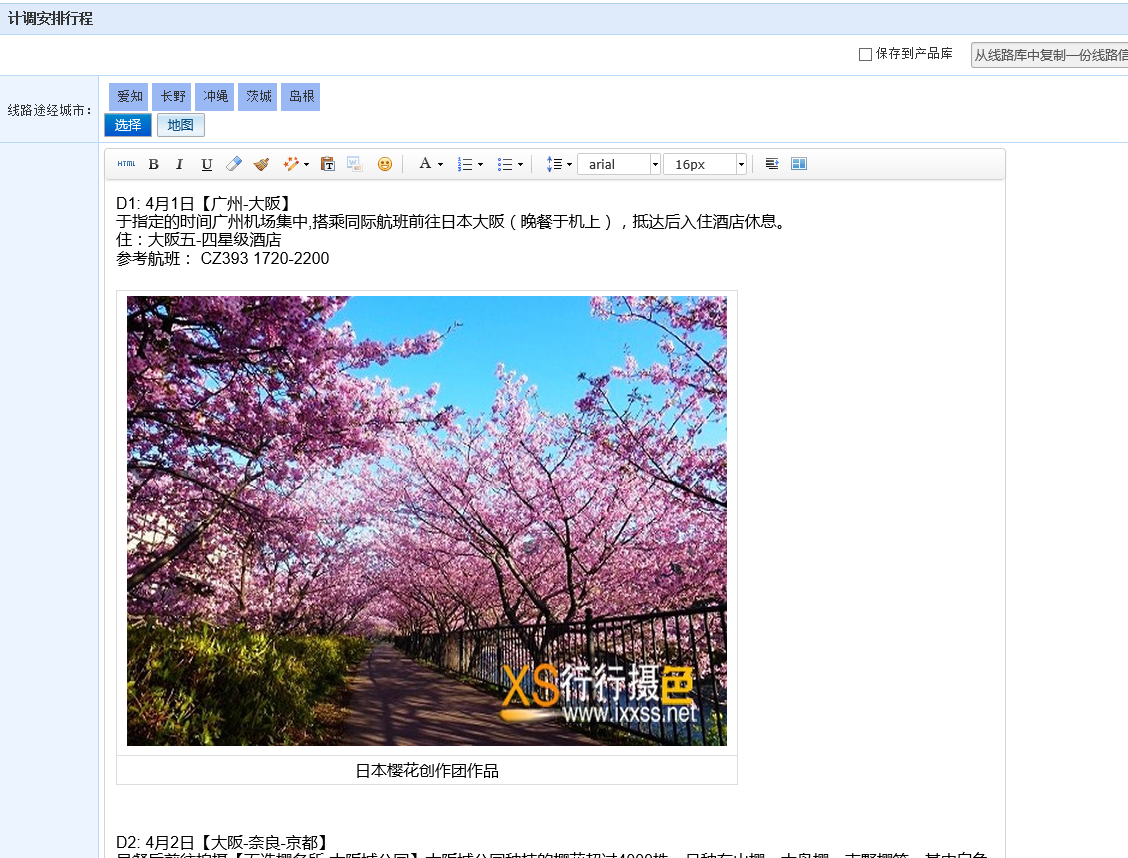Check the 保存到产品库 checkbox
This screenshot has height=858, width=1128.
(865, 54)
